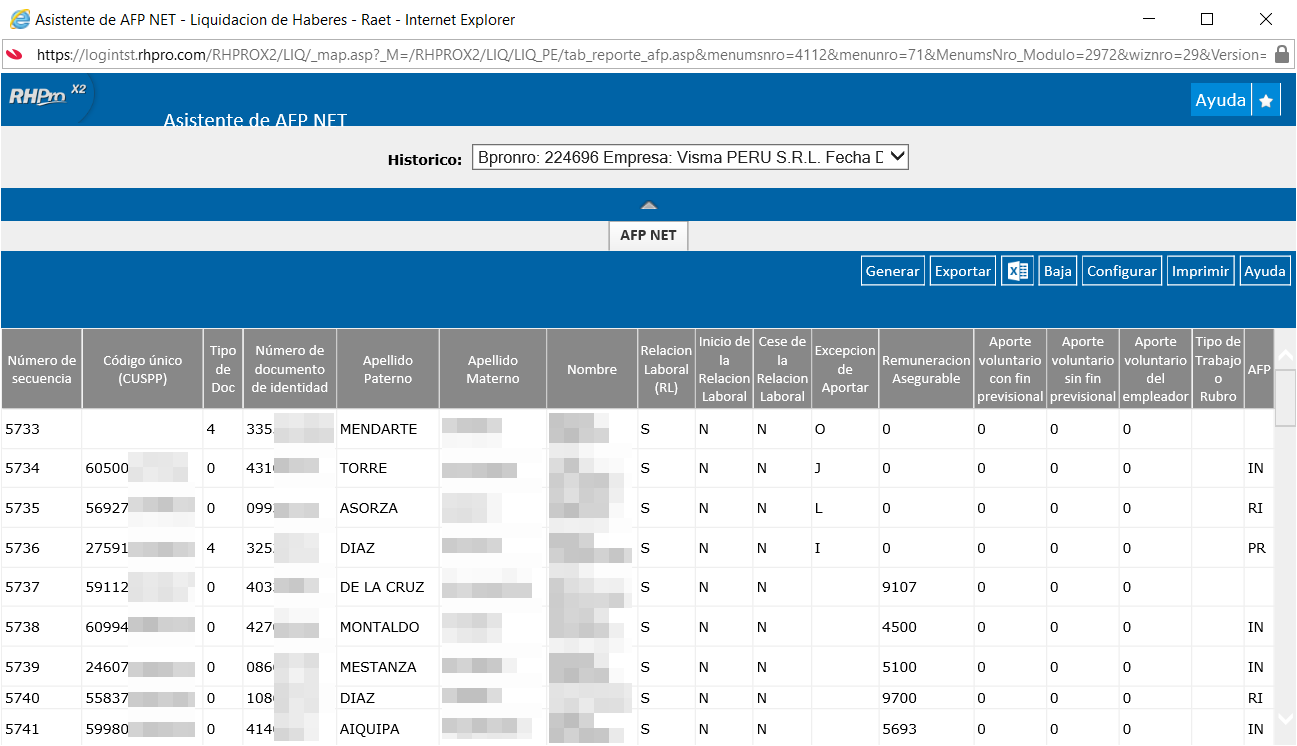Click the Apellido Paterno column header
Screen dimensions: 1297x746
tap(388, 369)
